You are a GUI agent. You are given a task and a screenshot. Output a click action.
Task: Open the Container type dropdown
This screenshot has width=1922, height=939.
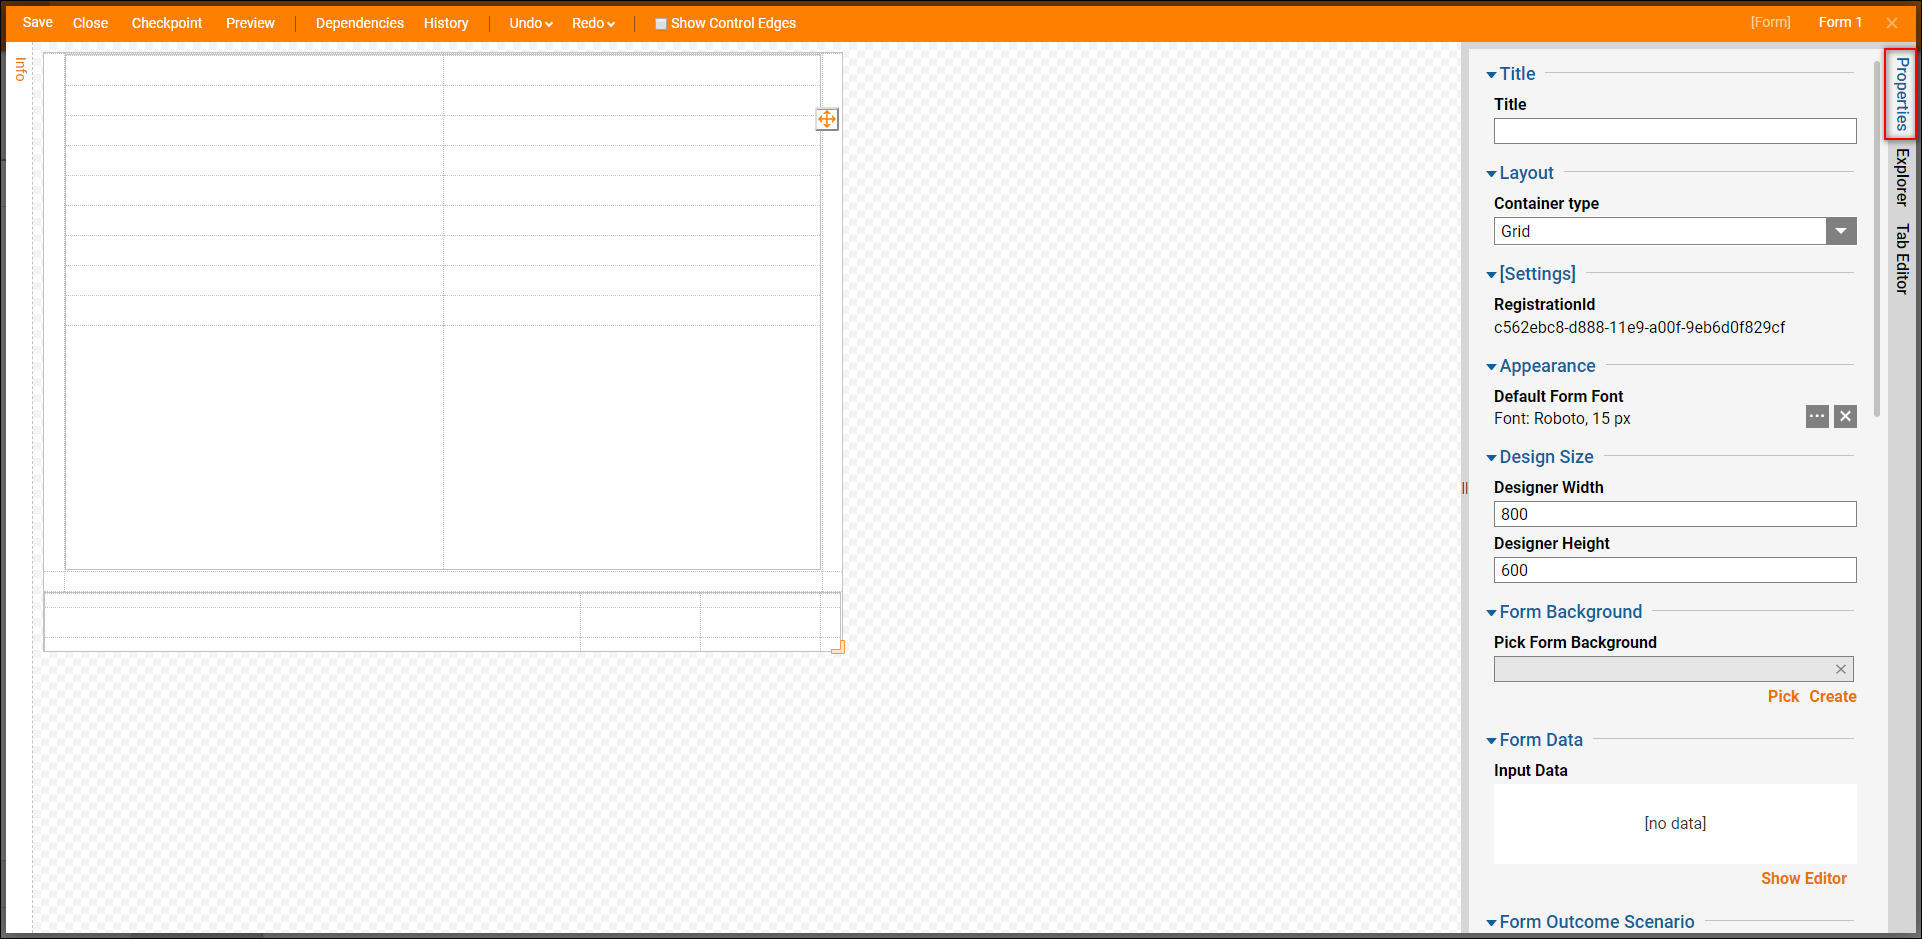click(1841, 231)
